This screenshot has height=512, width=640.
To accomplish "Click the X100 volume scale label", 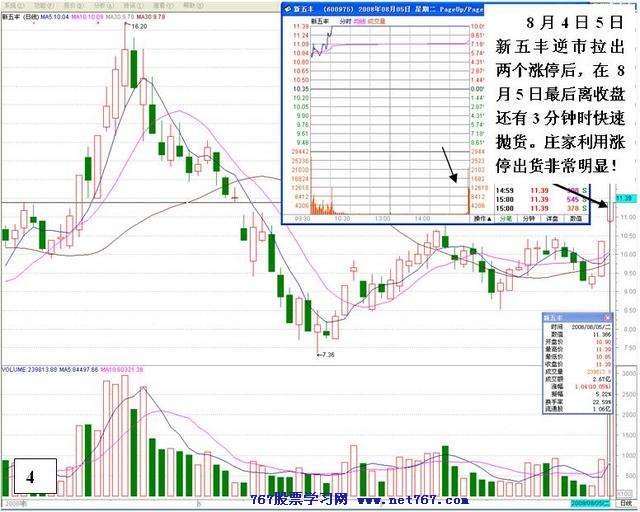I will click(x=627, y=493).
